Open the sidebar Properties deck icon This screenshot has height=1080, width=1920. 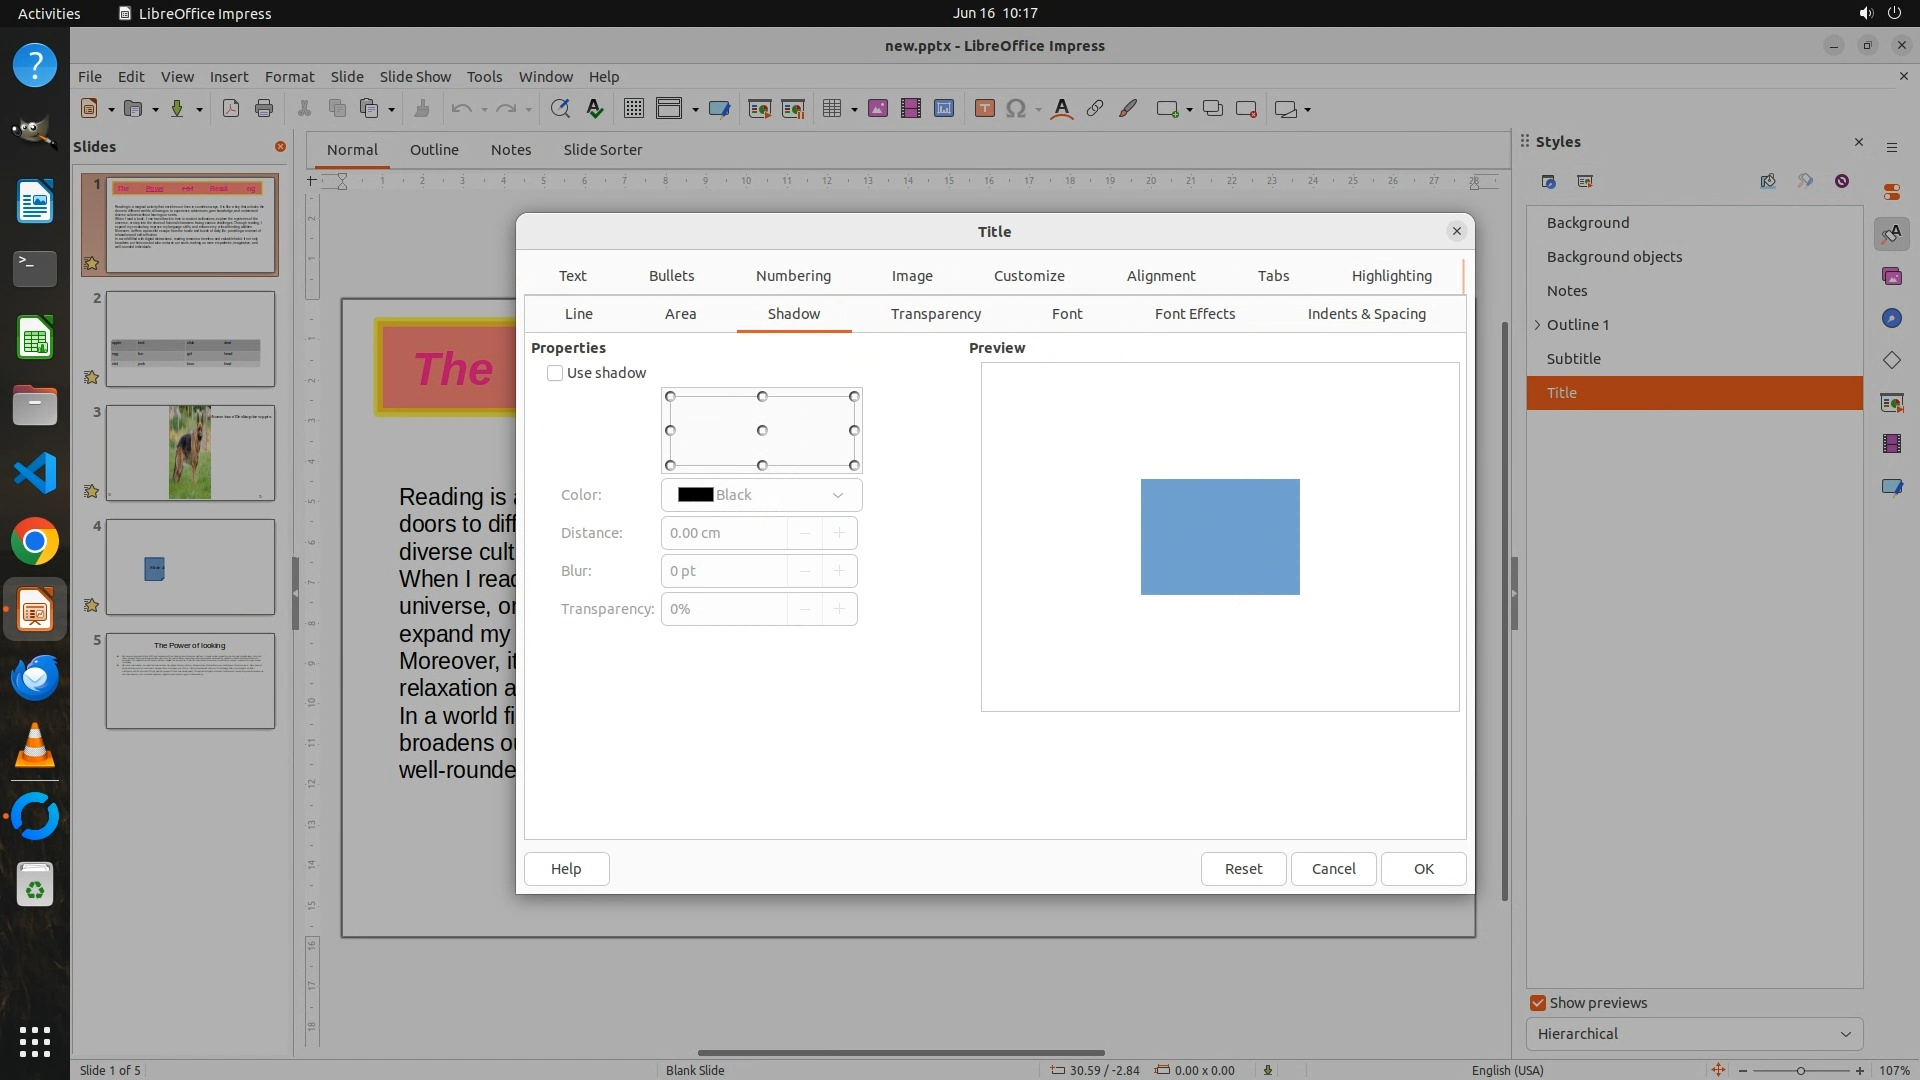[x=1891, y=192]
